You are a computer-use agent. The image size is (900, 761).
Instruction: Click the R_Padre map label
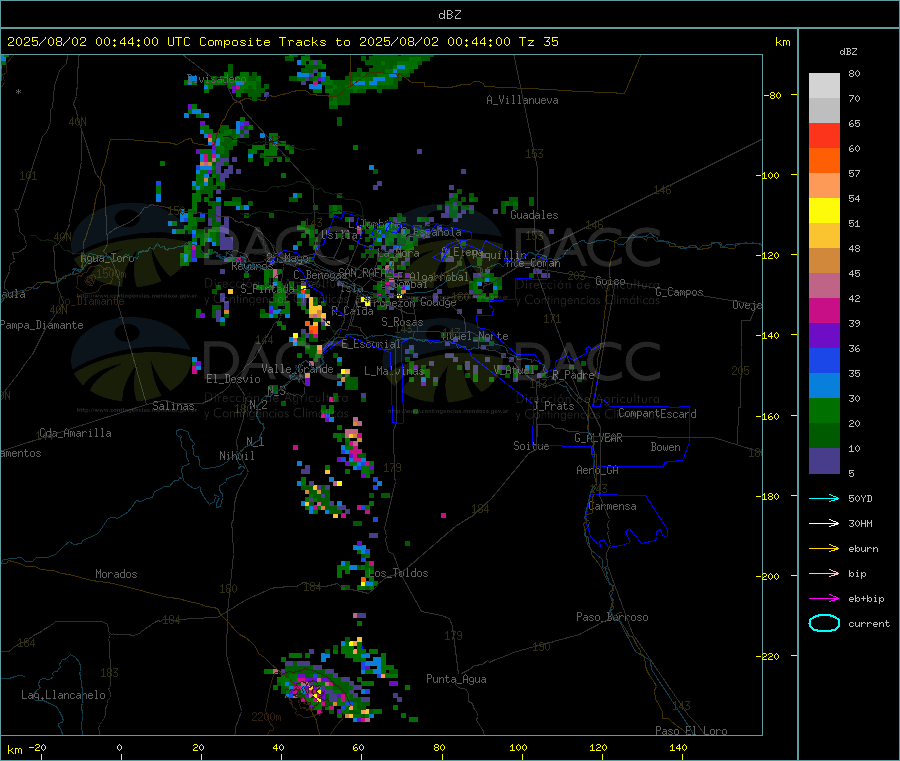(x=573, y=375)
